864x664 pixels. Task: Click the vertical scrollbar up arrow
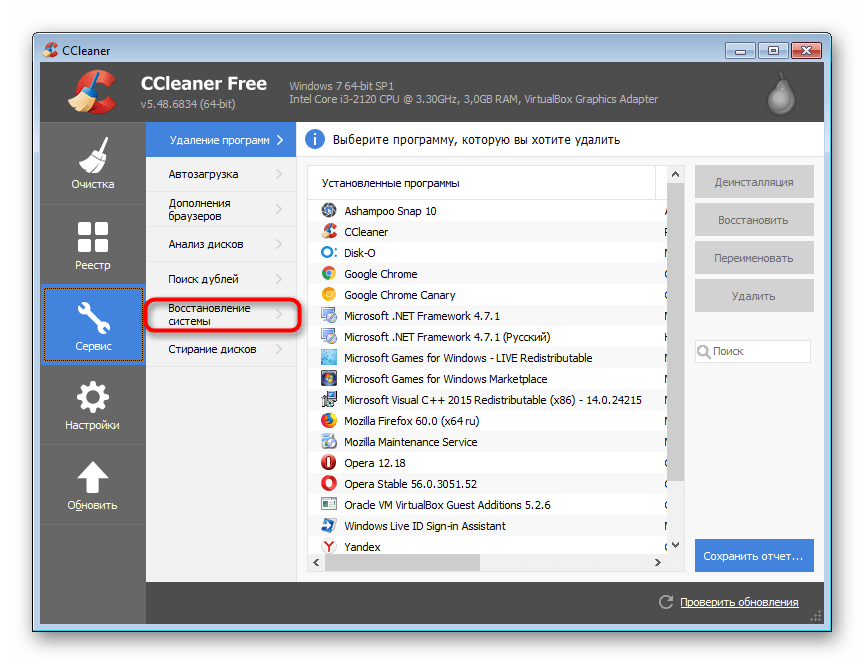676,174
